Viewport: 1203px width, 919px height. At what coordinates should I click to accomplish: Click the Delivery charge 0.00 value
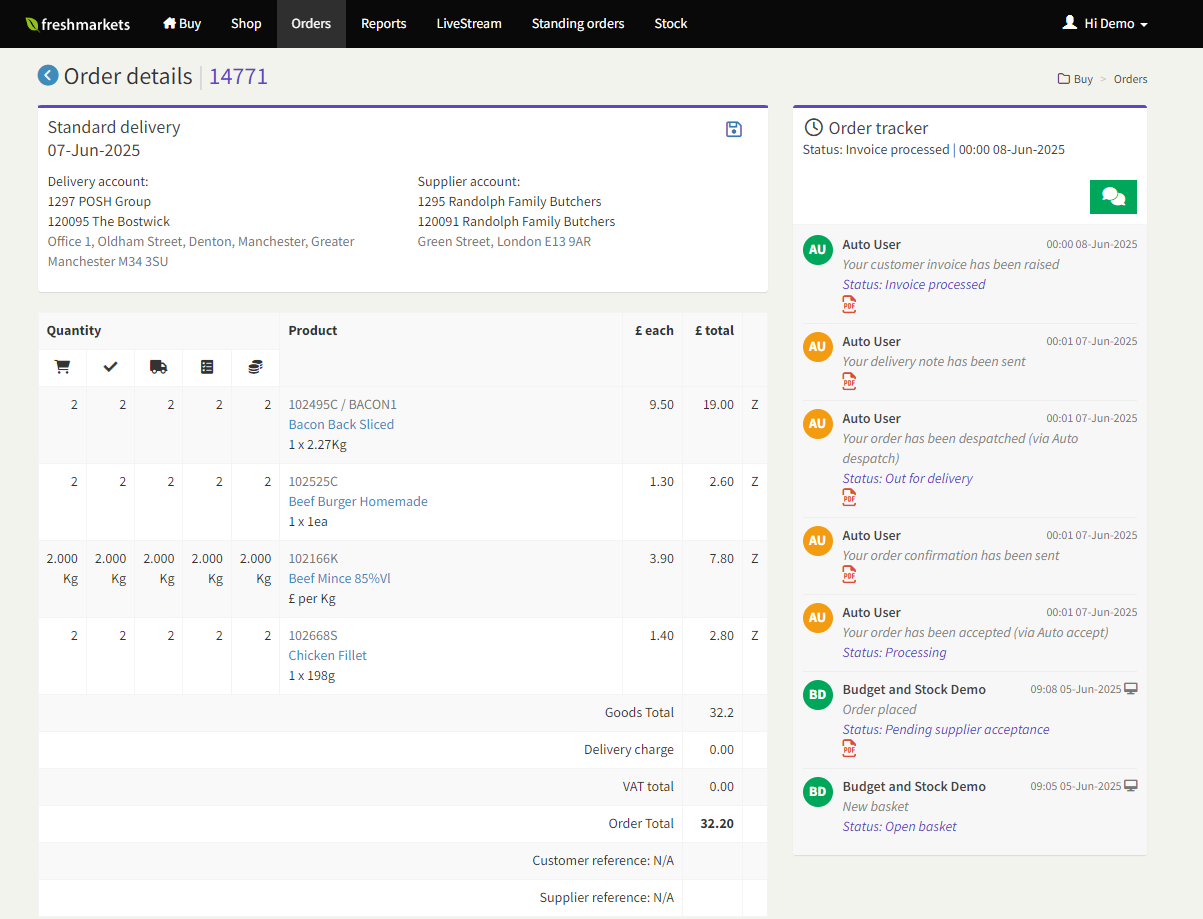click(x=721, y=750)
